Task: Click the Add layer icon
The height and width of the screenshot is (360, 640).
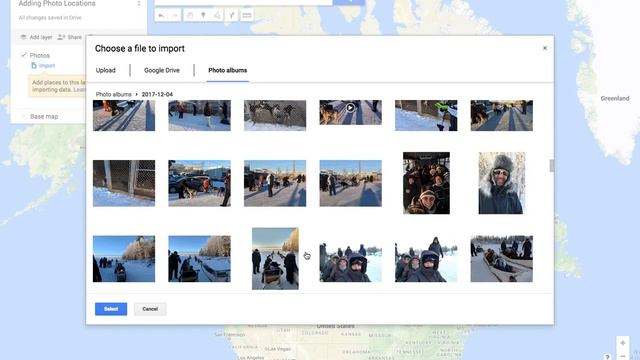Action: coord(23,37)
